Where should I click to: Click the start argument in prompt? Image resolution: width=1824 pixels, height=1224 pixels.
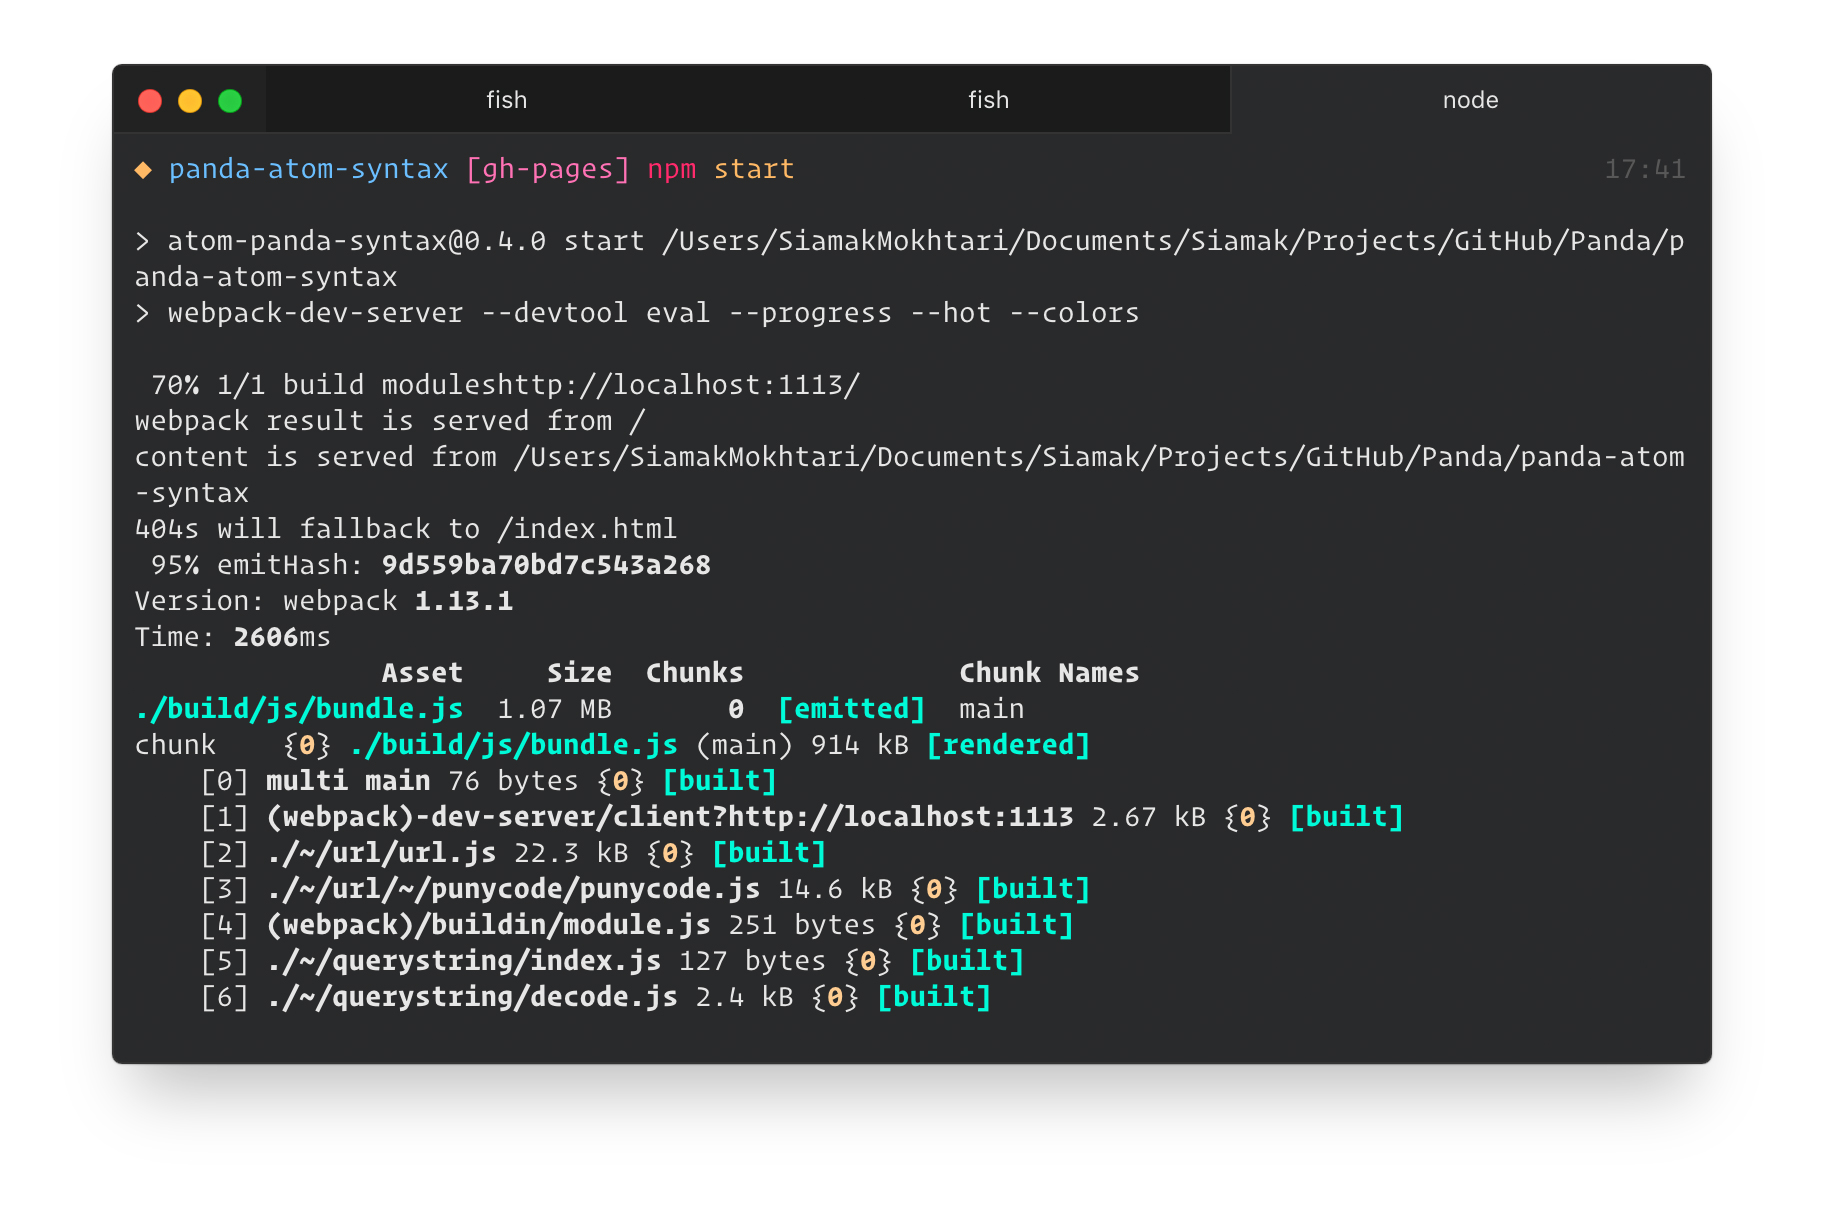[x=754, y=169]
